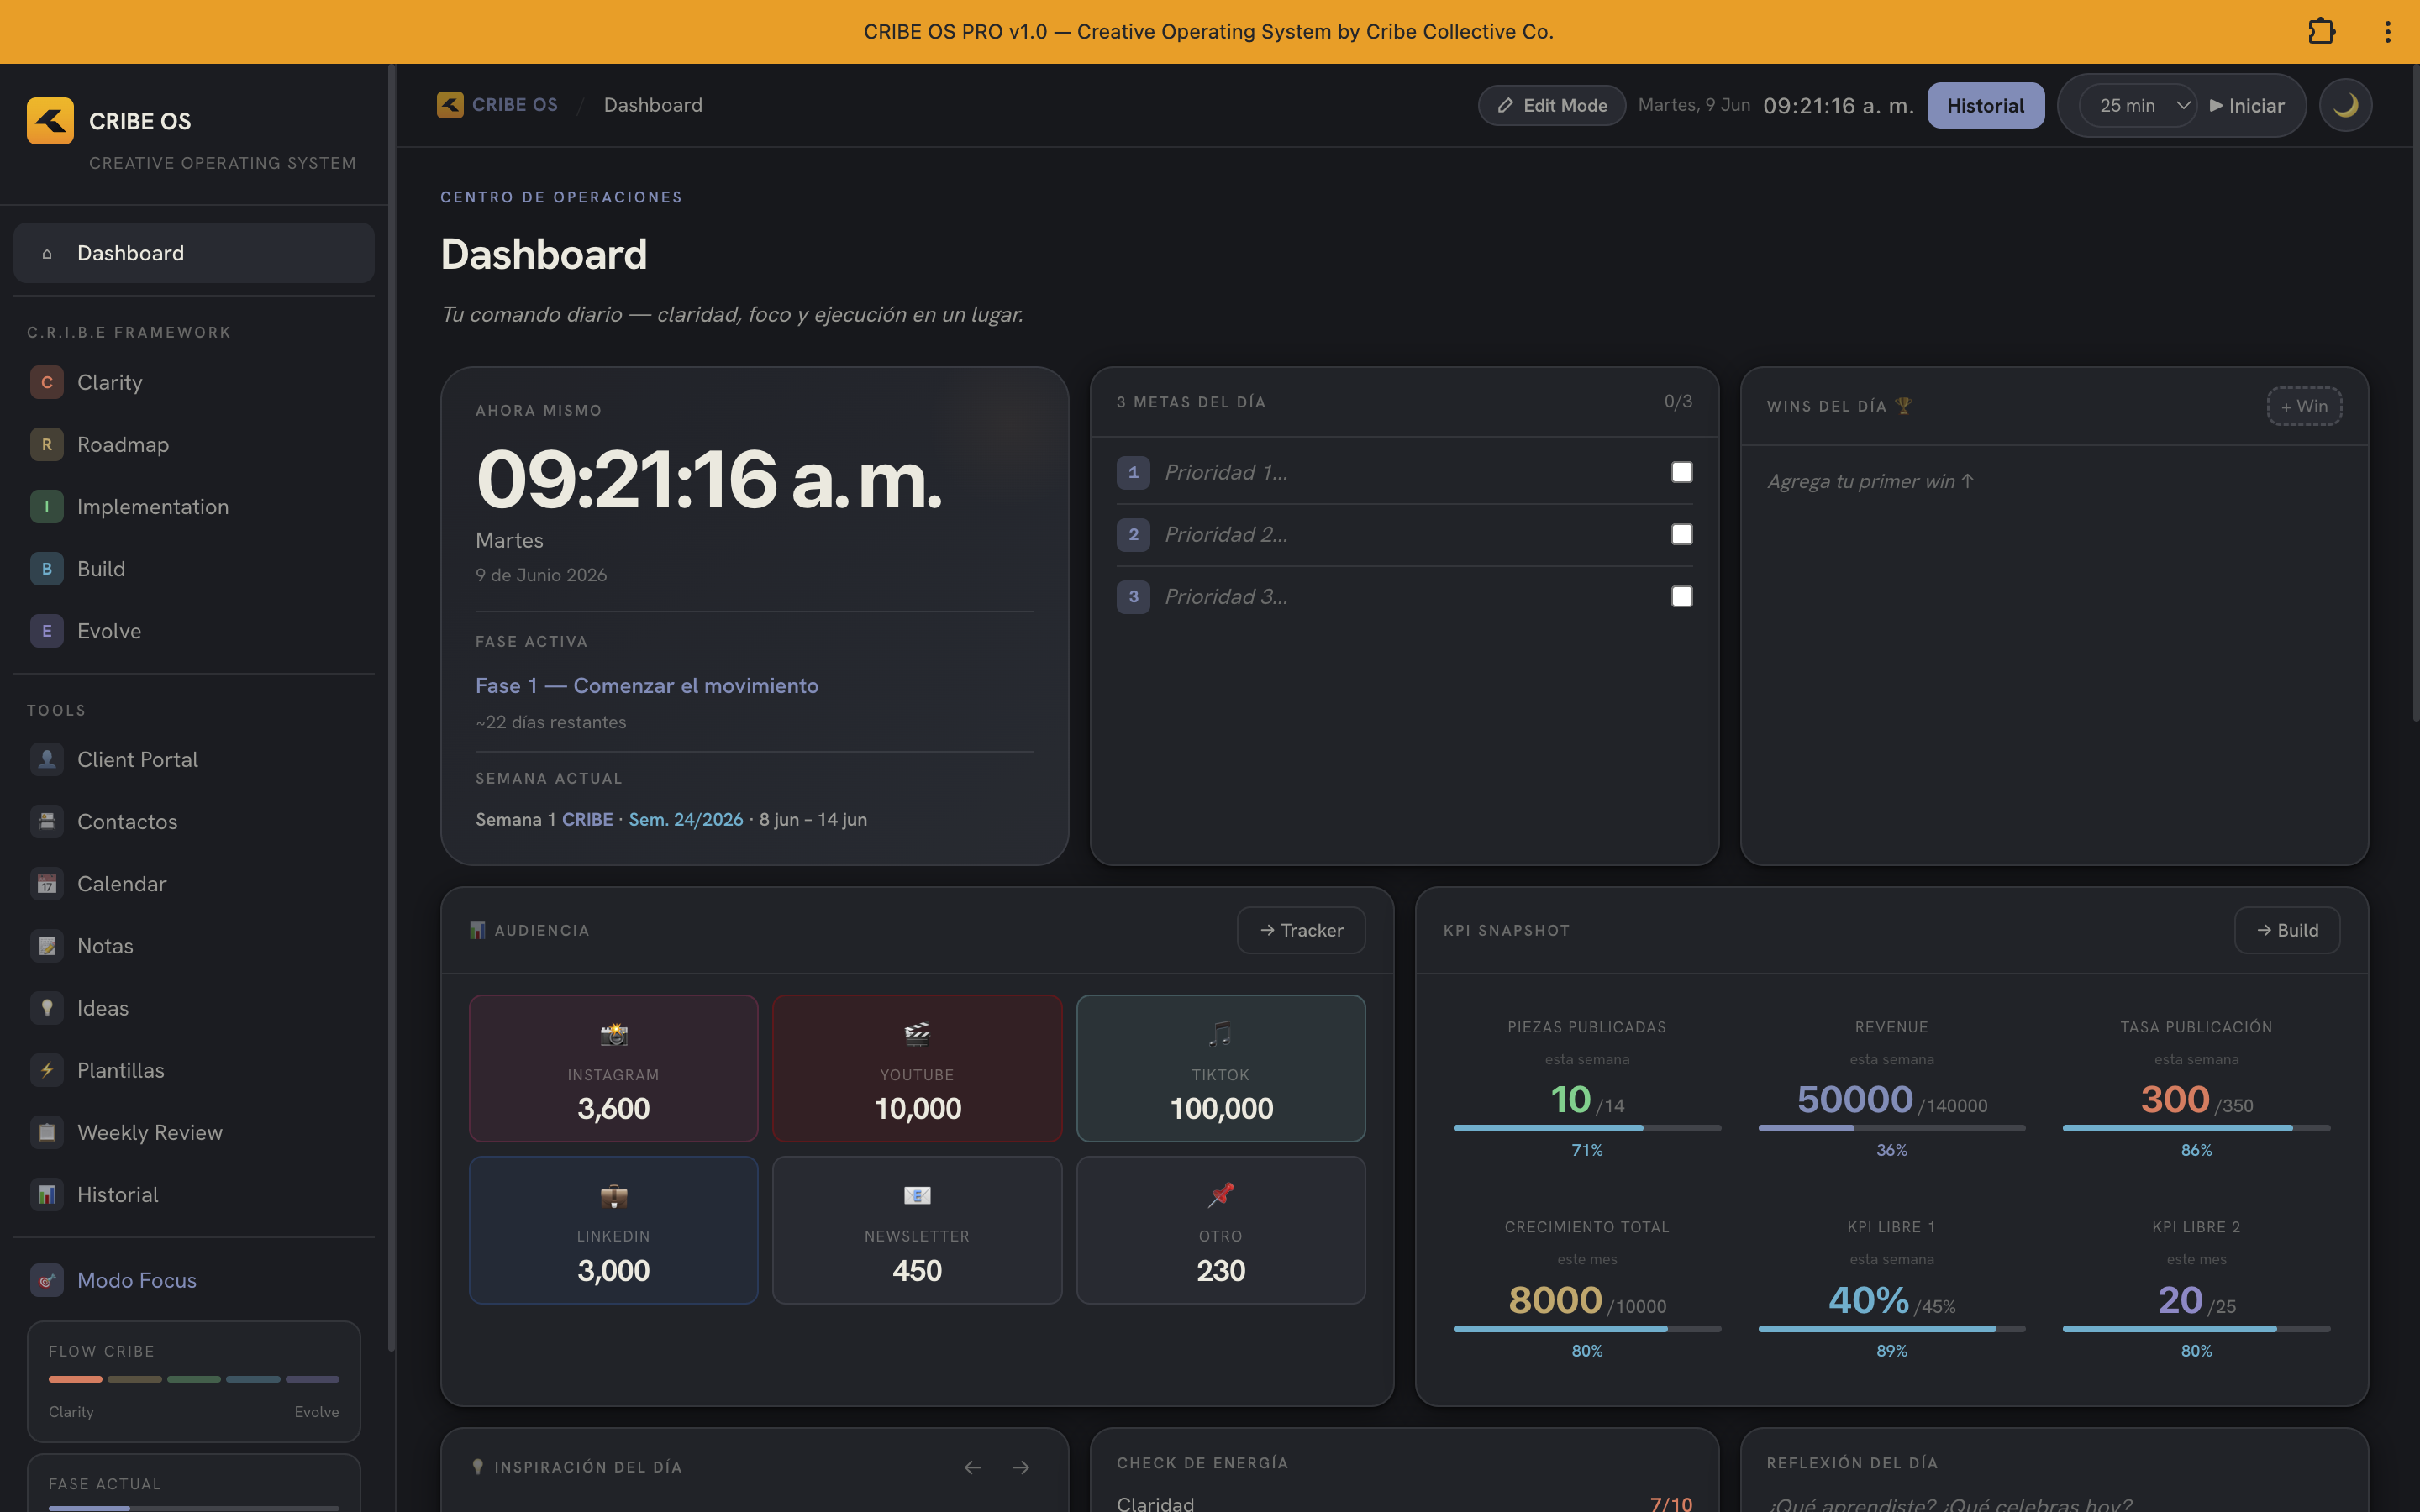Click the Sem. 24/2026 text
Viewport: 2420px width, 1512px height.
point(686,819)
